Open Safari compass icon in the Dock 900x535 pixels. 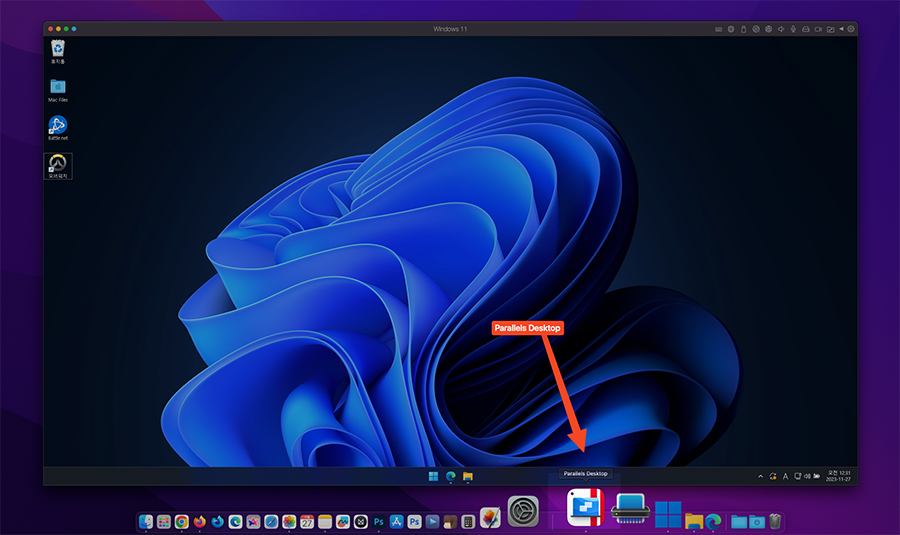tap(271, 521)
